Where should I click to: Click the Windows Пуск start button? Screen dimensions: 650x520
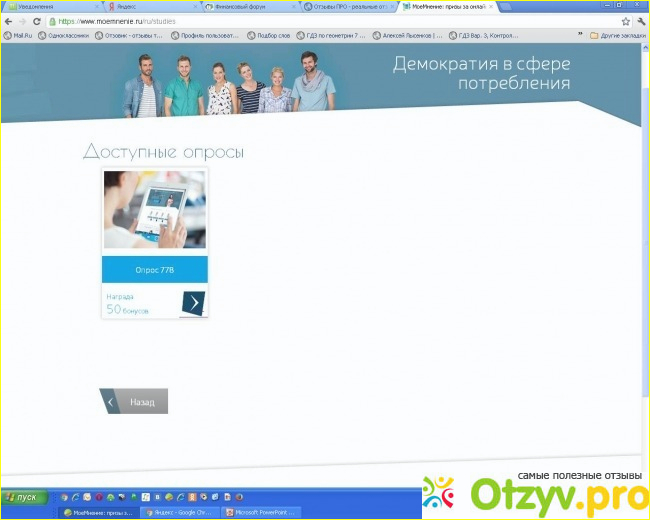(x=22, y=496)
